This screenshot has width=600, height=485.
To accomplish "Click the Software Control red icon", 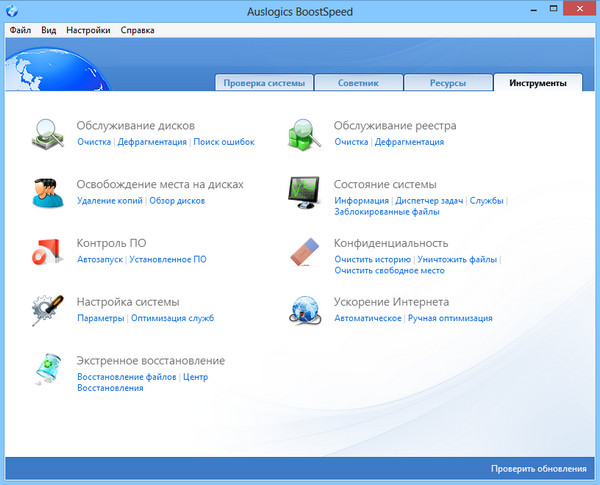I will pyautogui.click(x=47, y=250).
